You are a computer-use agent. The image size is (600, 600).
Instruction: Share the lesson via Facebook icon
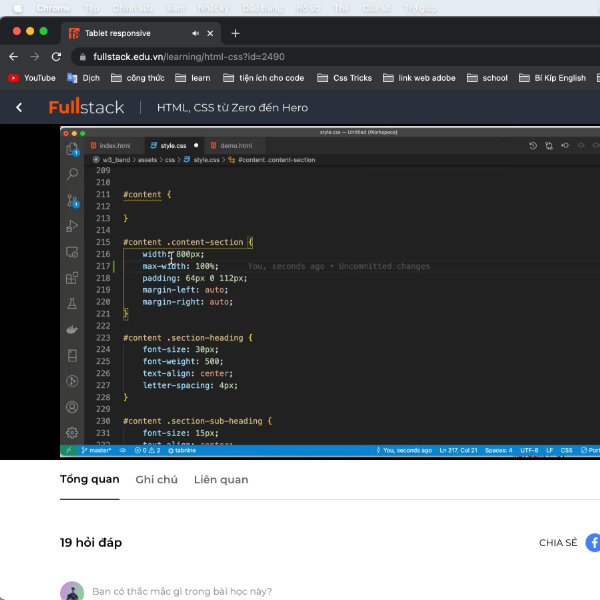pos(592,543)
